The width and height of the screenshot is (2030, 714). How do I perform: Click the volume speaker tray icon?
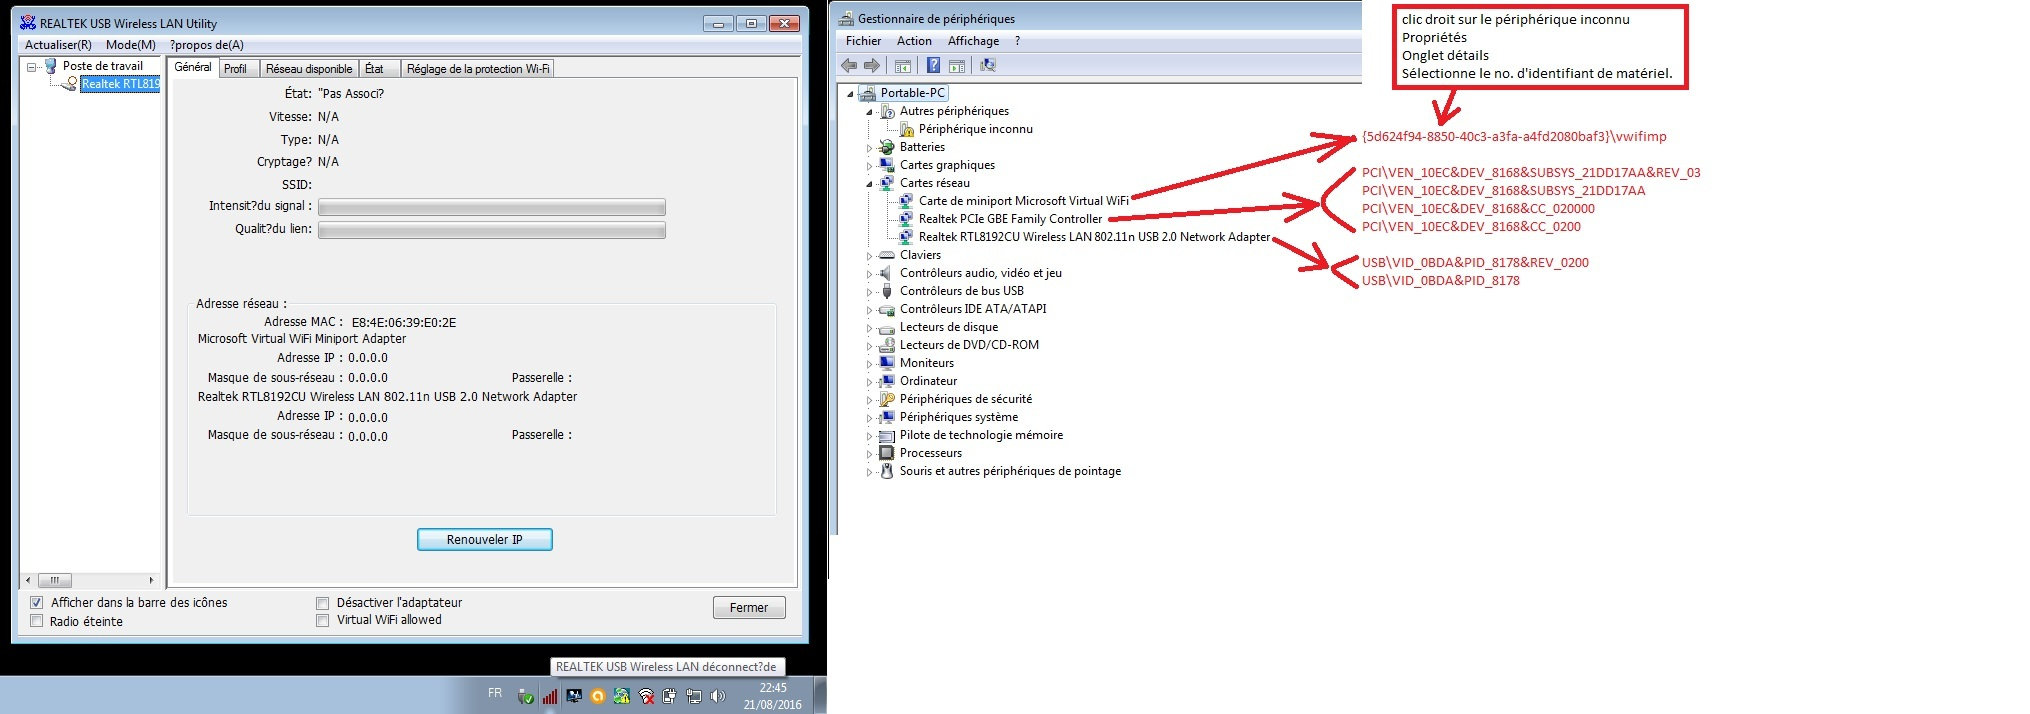[x=718, y=696]
